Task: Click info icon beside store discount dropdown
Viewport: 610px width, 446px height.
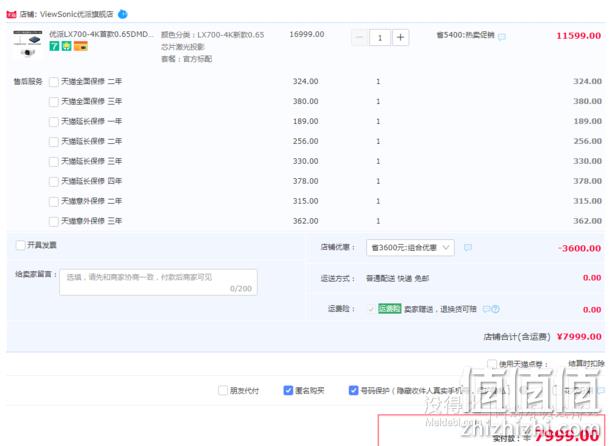Action: point(468,248)
